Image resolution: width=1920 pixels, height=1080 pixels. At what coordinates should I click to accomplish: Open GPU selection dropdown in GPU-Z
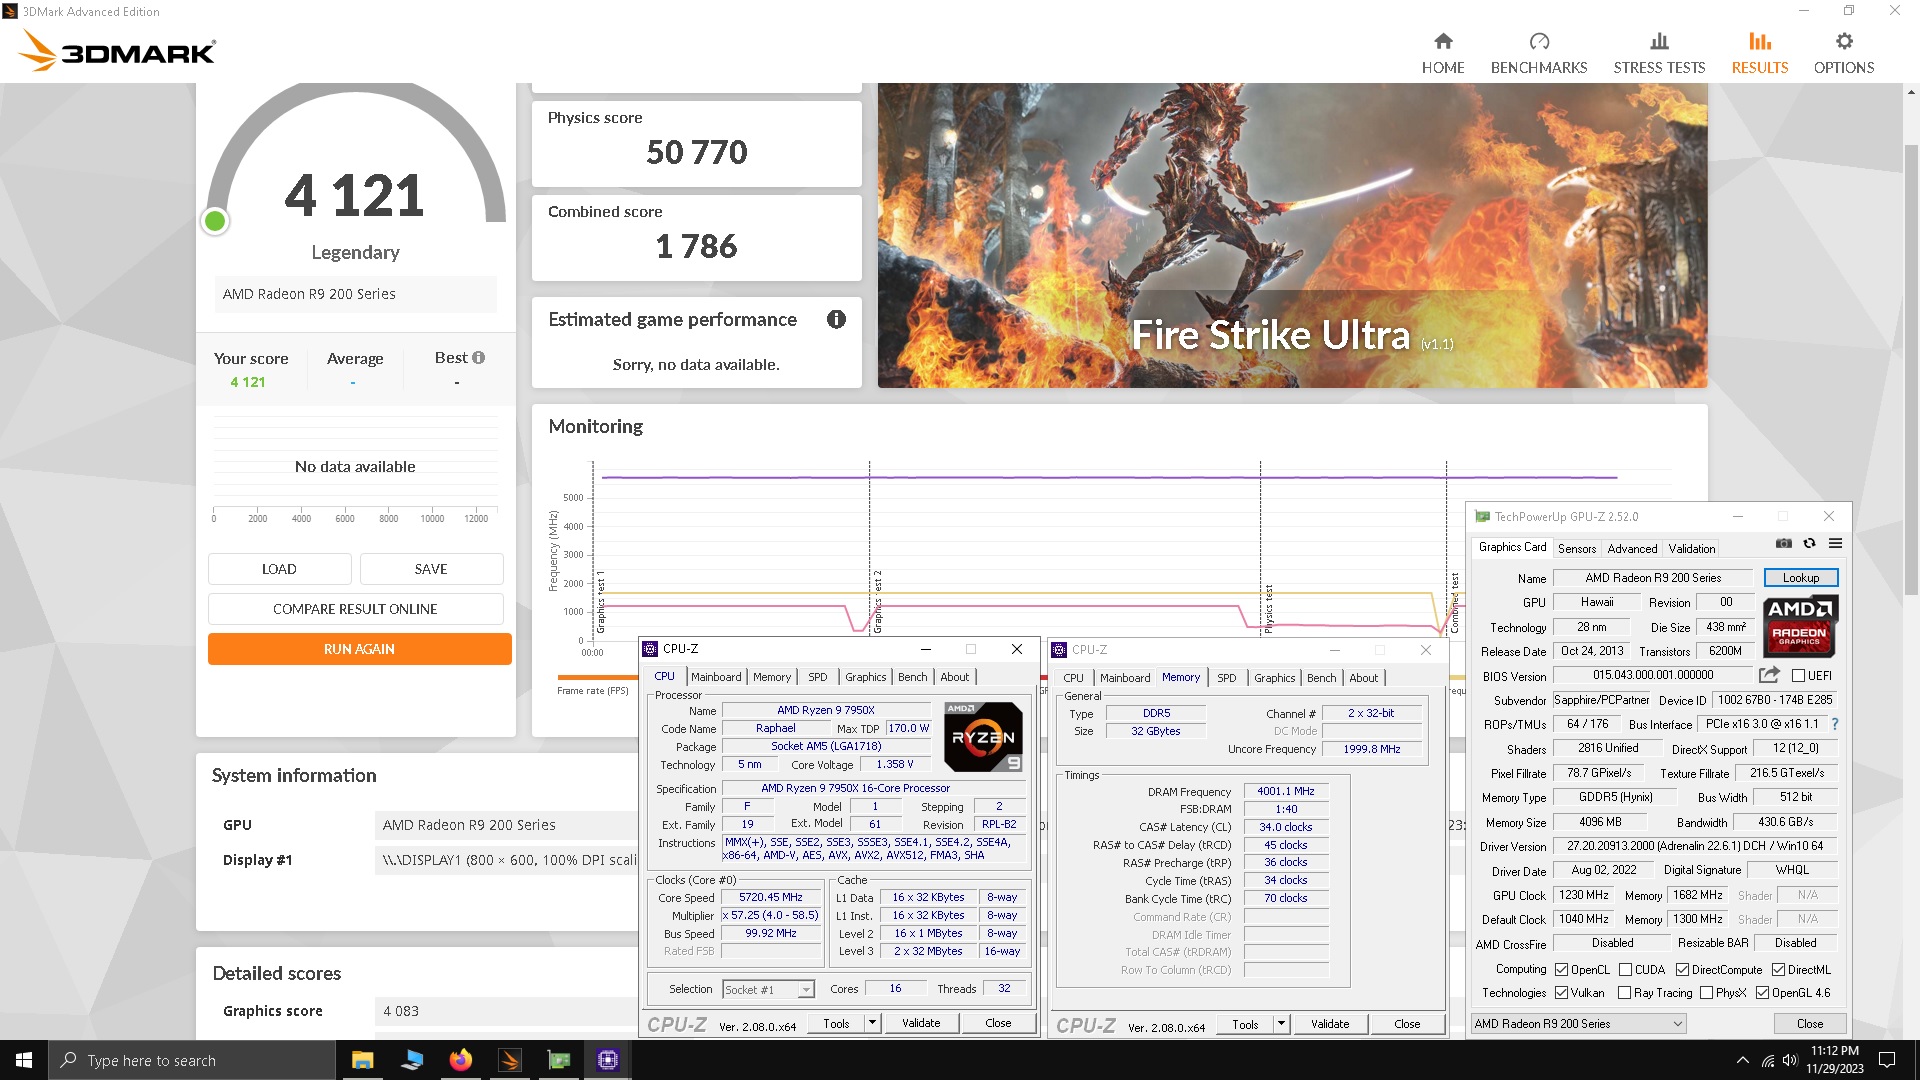tap(1578, 1024)
